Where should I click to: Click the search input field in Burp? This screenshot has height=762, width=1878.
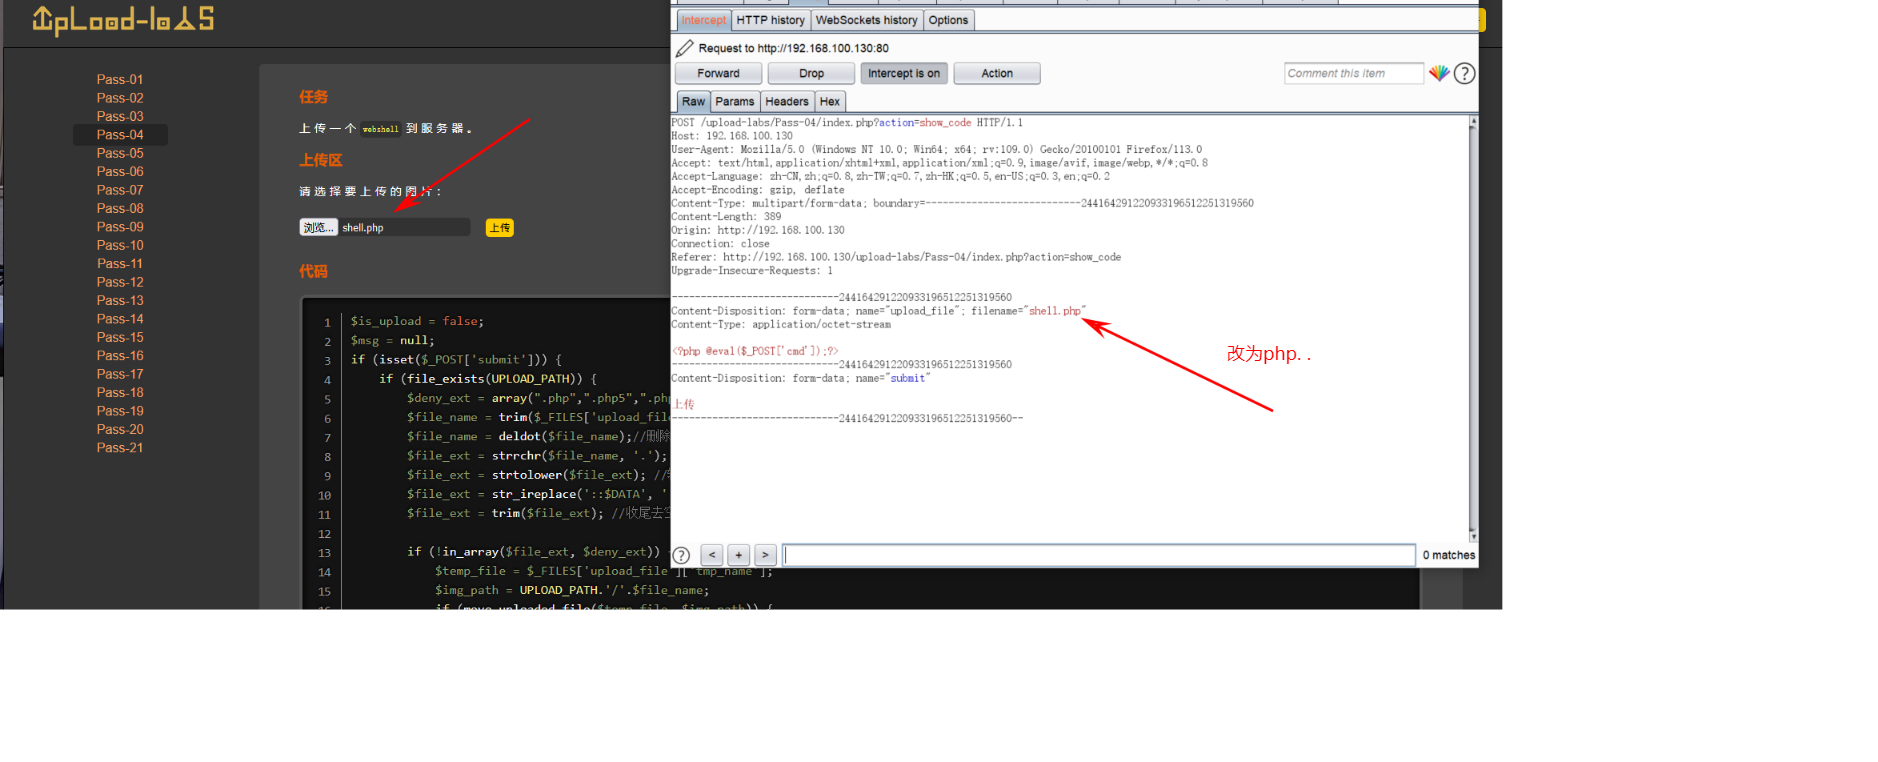[x=1099, y=555]
